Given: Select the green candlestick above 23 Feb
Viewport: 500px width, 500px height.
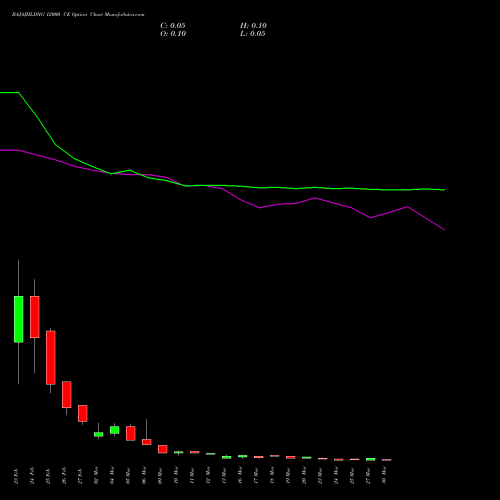Looking at the screenshot, I should tap(19, 319).
